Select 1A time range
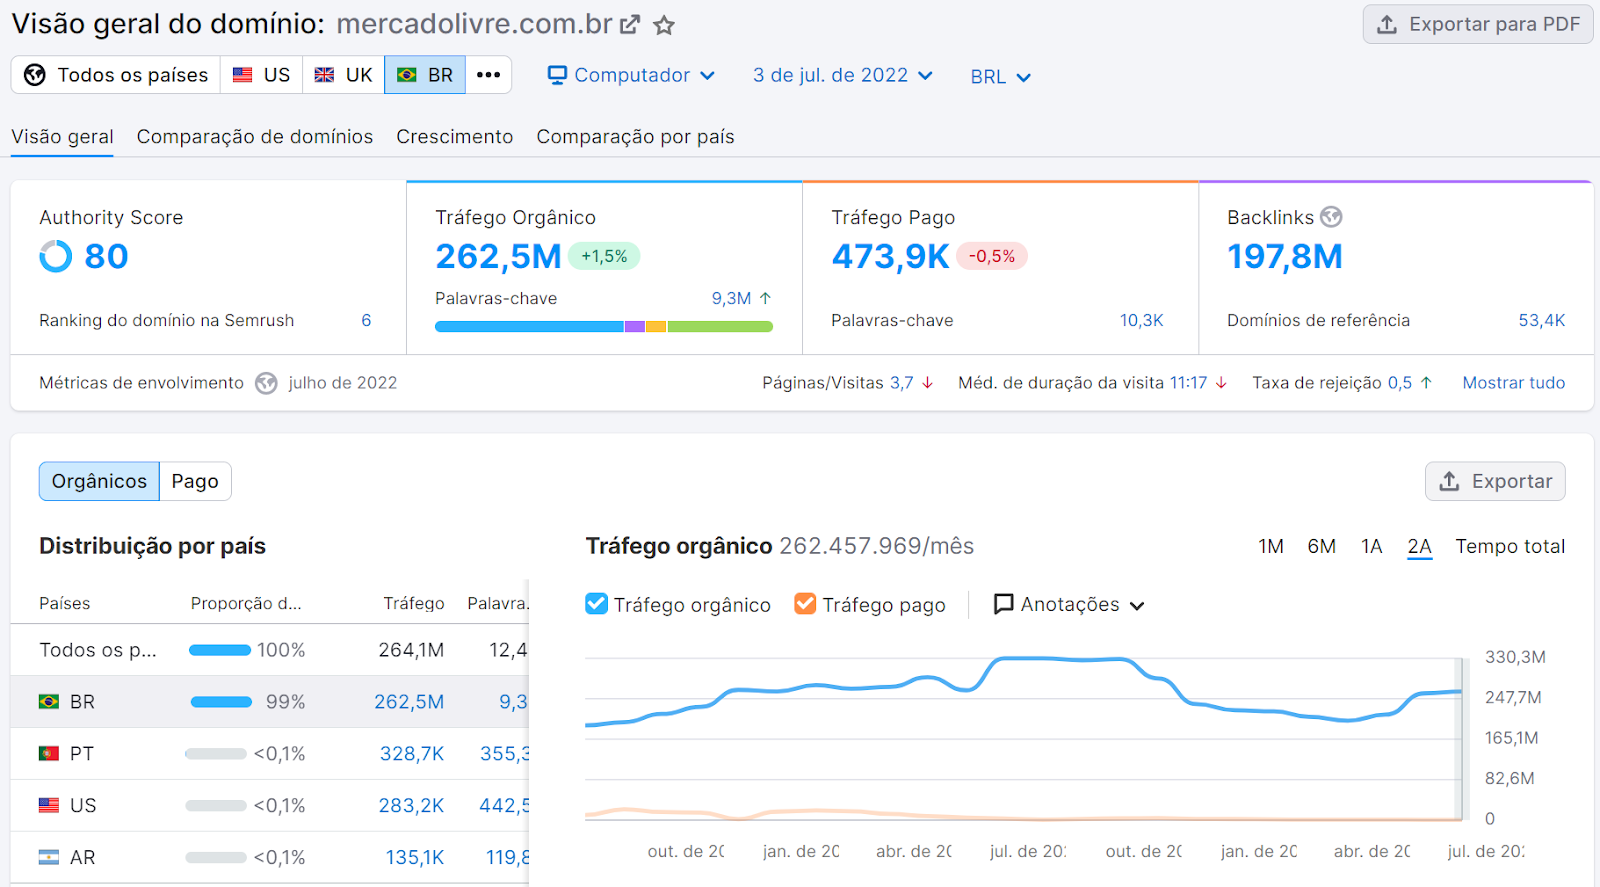 click(1371, 546)
